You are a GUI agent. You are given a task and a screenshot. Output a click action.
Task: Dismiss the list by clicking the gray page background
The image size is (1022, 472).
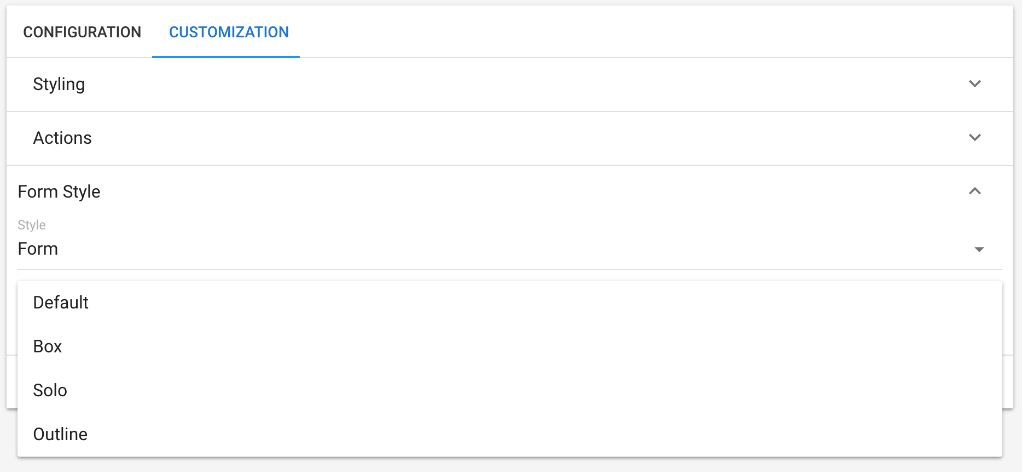[x=1012, y=440]
